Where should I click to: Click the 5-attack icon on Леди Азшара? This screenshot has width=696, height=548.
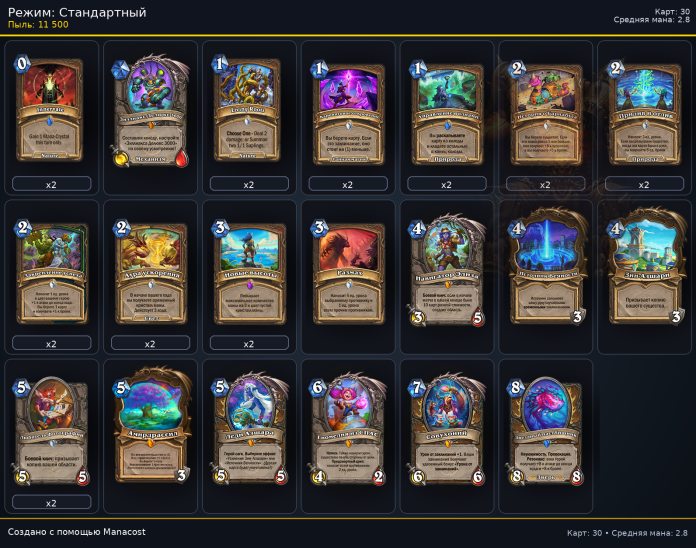tap(221, 476)
